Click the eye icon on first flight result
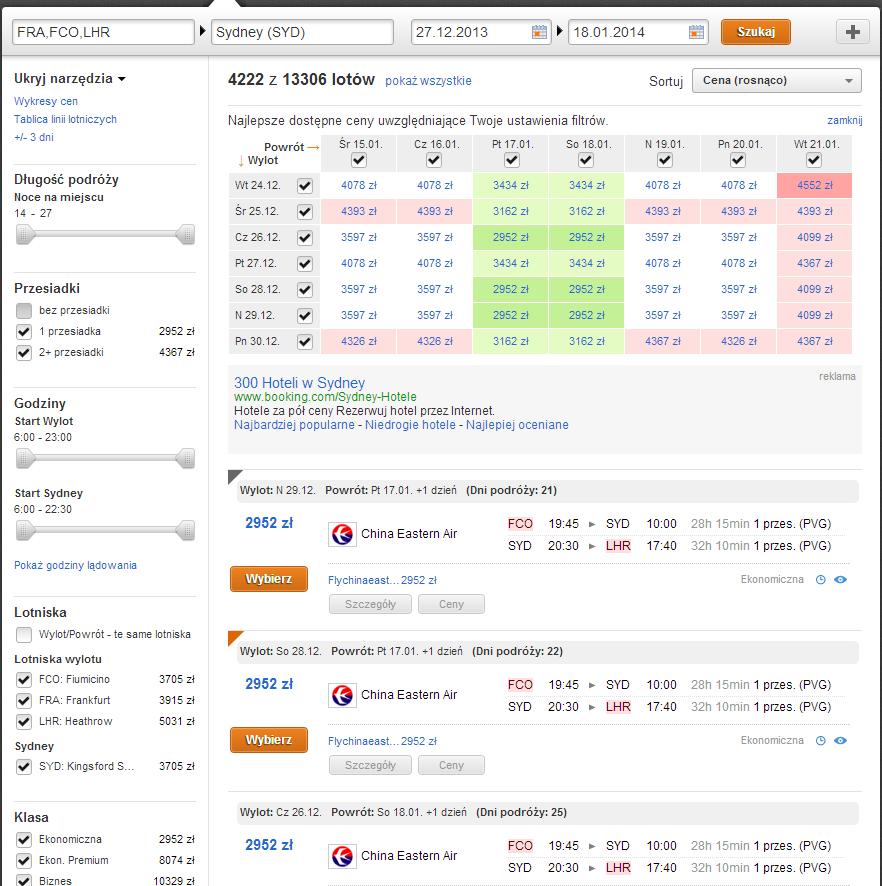The width and height of the screenshot is (882, 886). pyautogui.click(x=840, y=580)
